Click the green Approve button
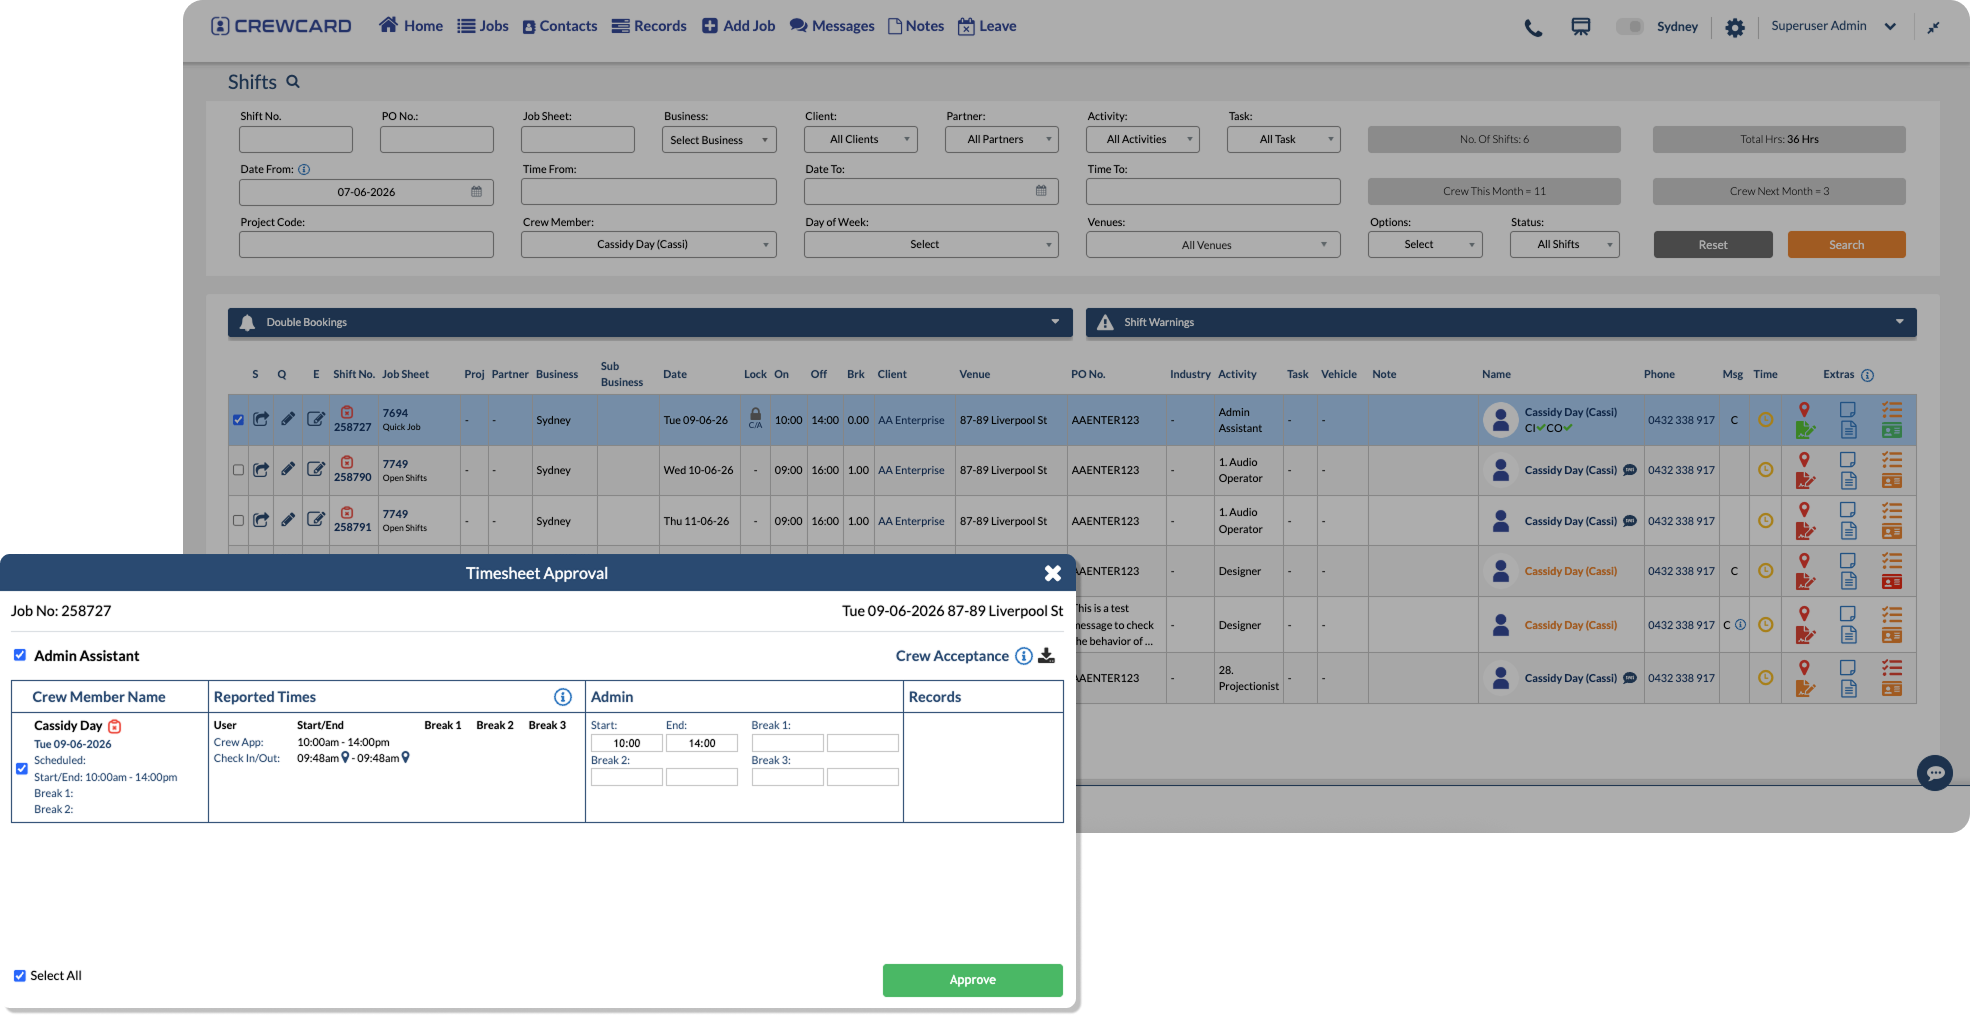The width and height of the screenshot is (1970, 1015). click(x=973, y=980)
